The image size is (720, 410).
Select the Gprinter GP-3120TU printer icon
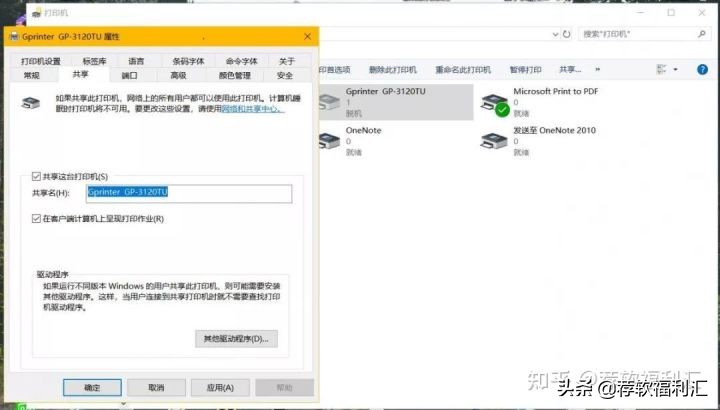329,102
